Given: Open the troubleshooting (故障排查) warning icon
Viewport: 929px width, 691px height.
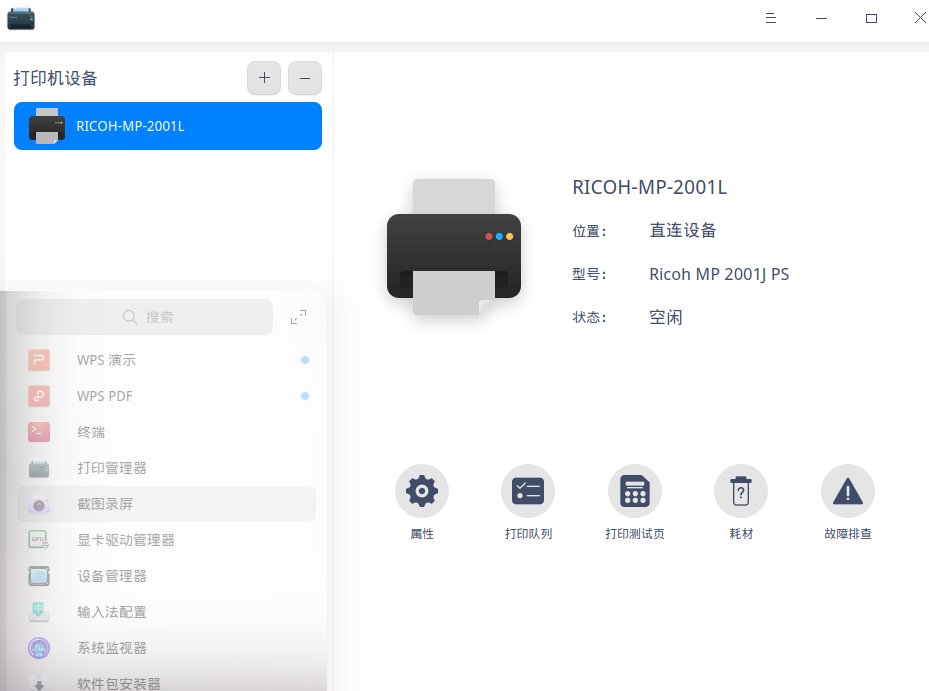Looking at the screenshot, I should pyautogui.click(x=847, y=491).
